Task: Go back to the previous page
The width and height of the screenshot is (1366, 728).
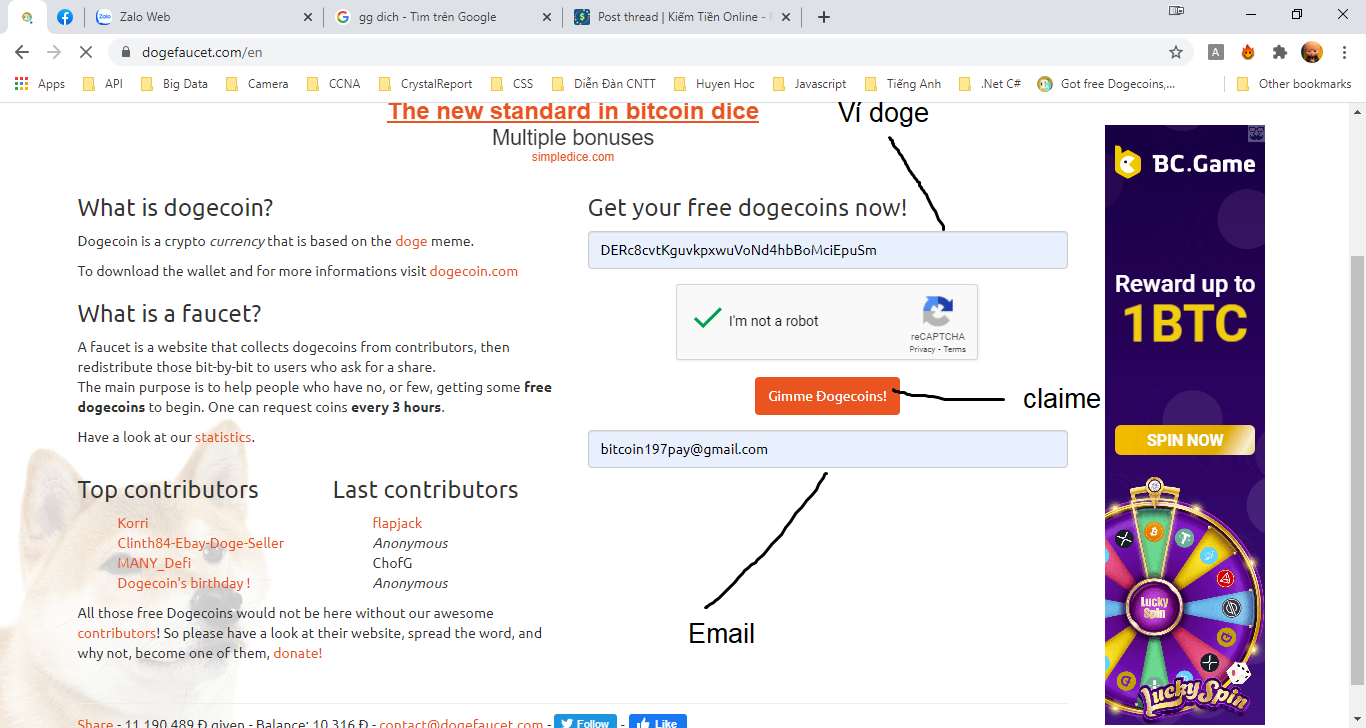Action: click(x=22, y=52)
